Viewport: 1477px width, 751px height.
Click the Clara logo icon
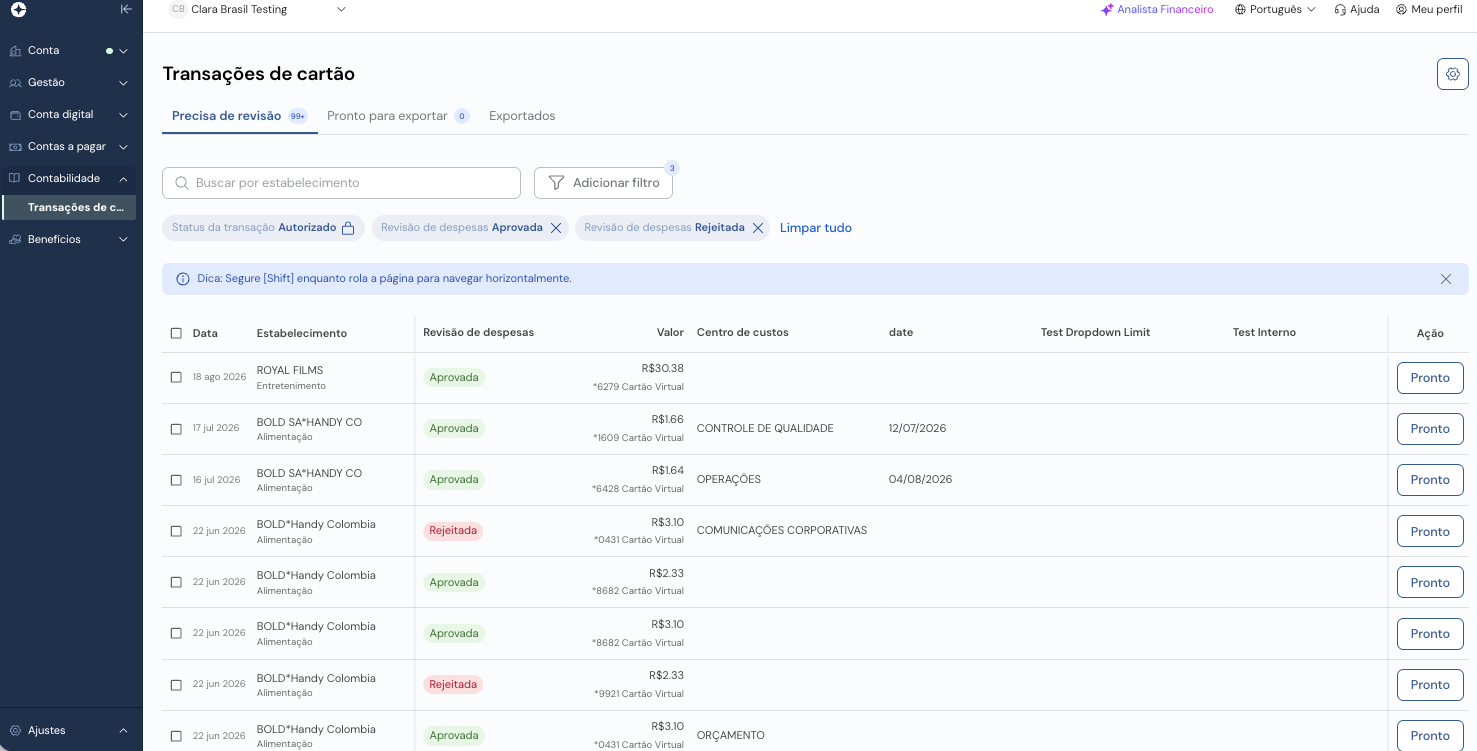click(x=18, y=9)
